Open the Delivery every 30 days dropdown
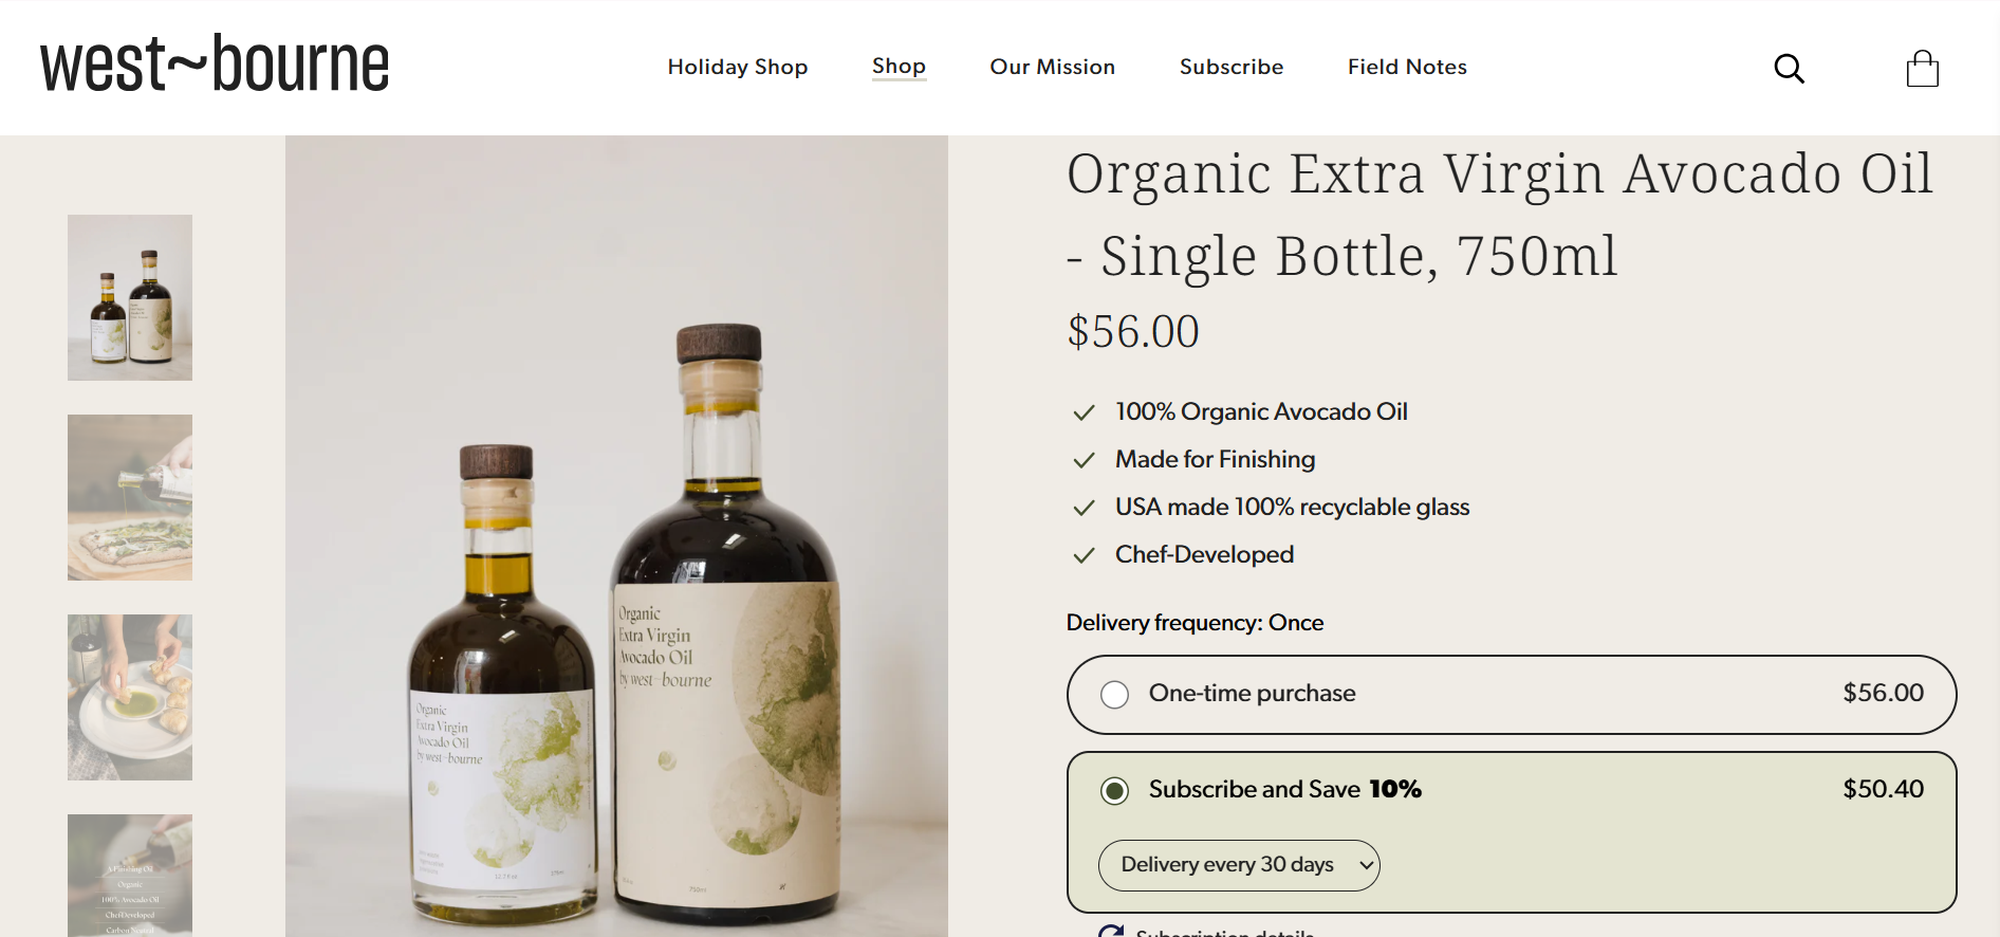This screenshot has width=2000, height=937. pos(1238,865)
